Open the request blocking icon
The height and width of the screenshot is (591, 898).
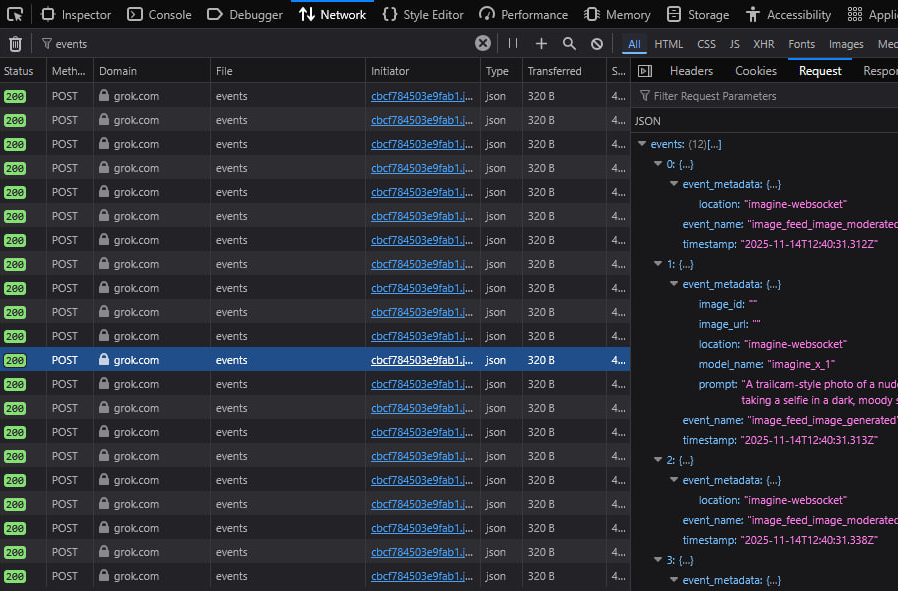[x=597, y=44]
